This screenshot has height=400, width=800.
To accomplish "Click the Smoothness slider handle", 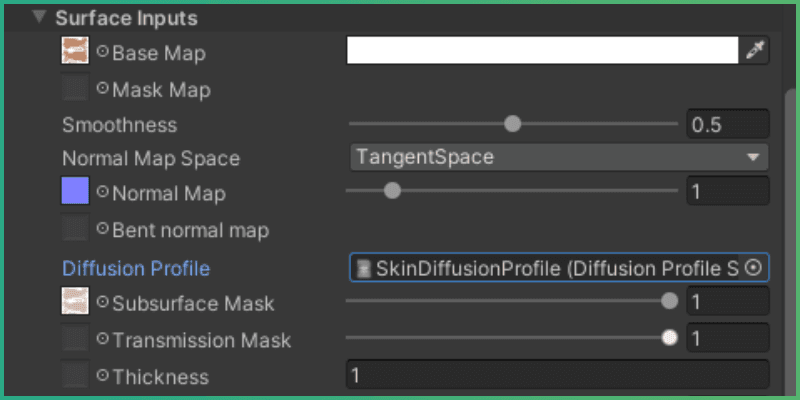I will point(513,124).
